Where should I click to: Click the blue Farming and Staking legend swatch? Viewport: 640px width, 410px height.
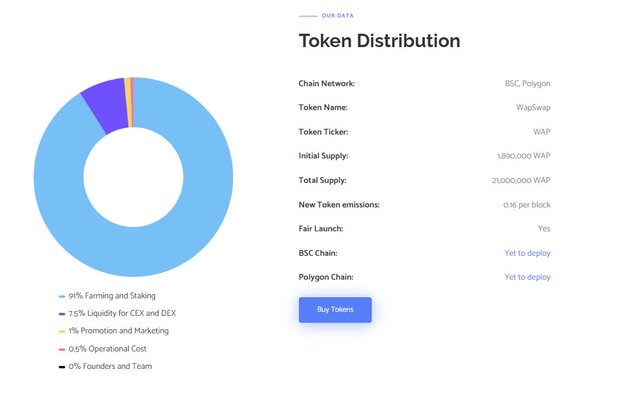62,297
